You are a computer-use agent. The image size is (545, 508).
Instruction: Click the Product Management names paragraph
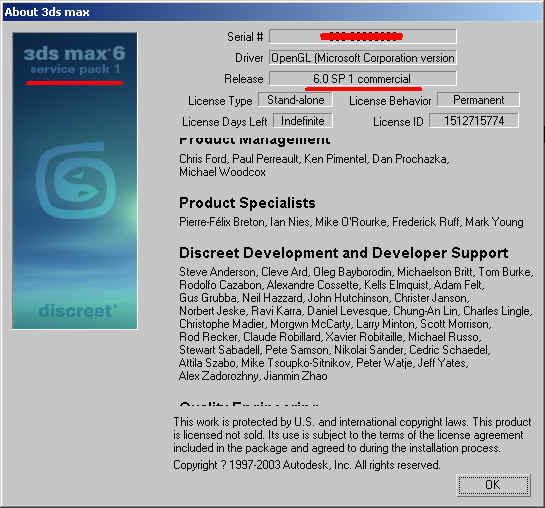coord(314,165)
